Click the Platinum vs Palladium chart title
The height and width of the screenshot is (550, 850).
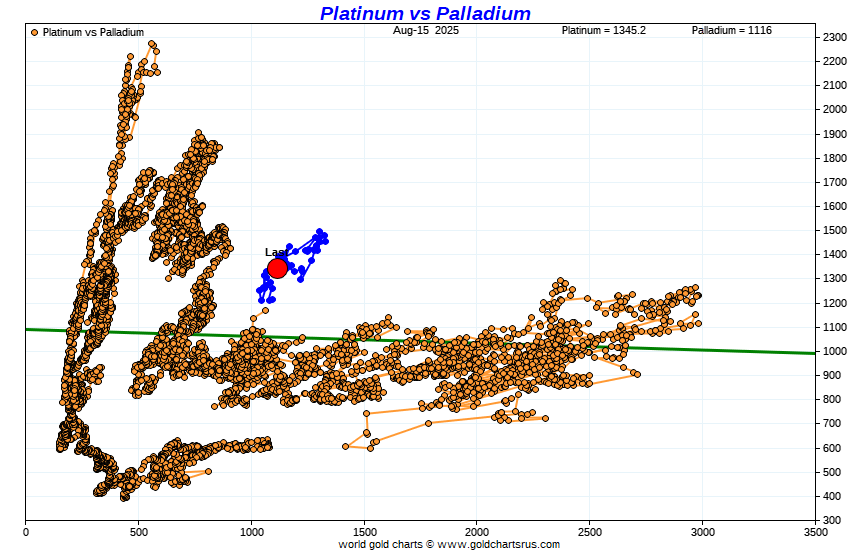[425, 13]
